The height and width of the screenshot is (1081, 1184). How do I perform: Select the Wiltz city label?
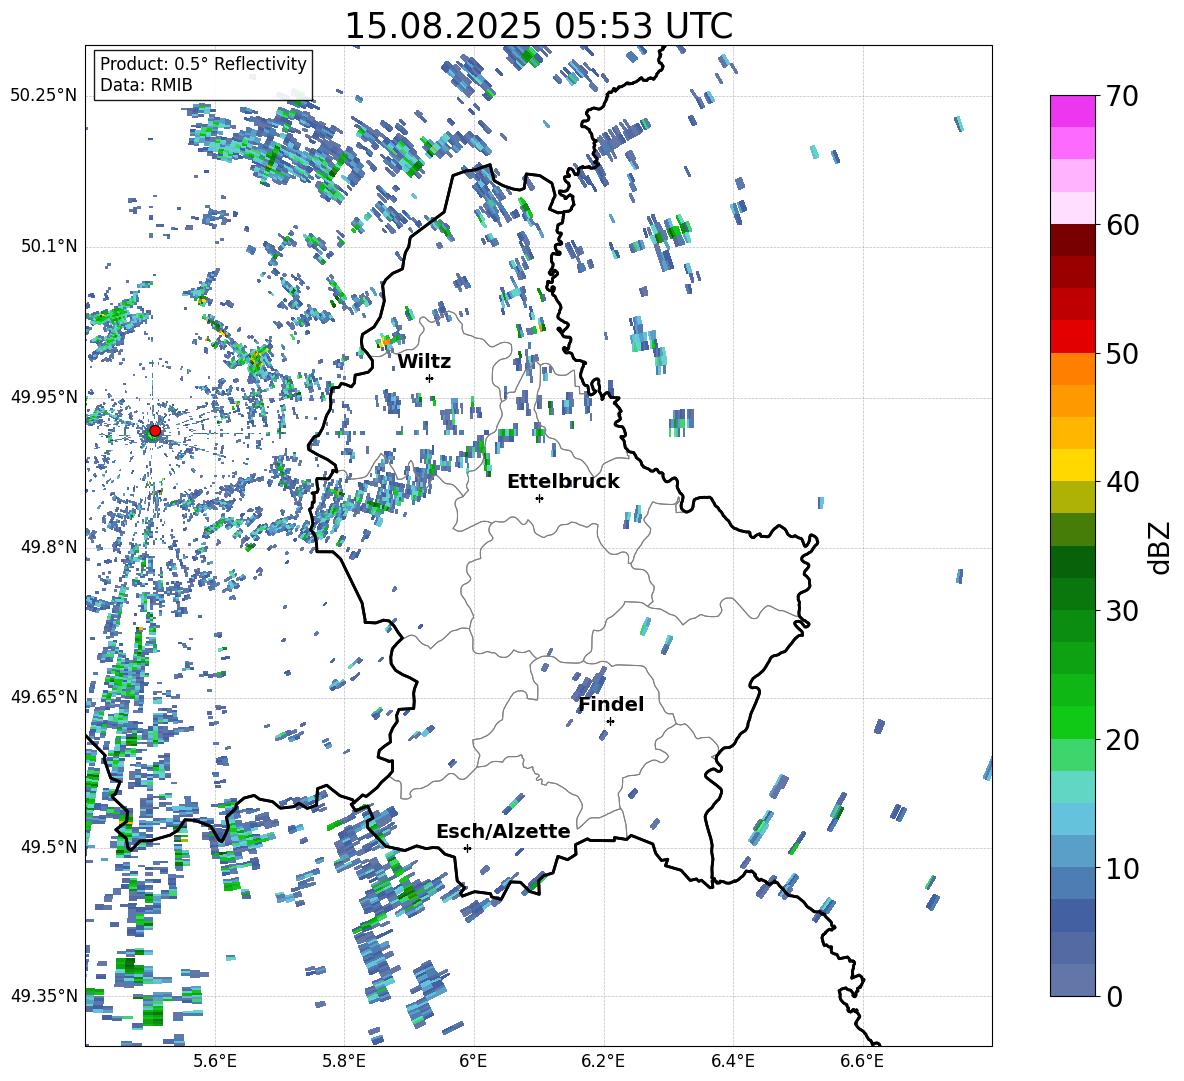(424, 362)
